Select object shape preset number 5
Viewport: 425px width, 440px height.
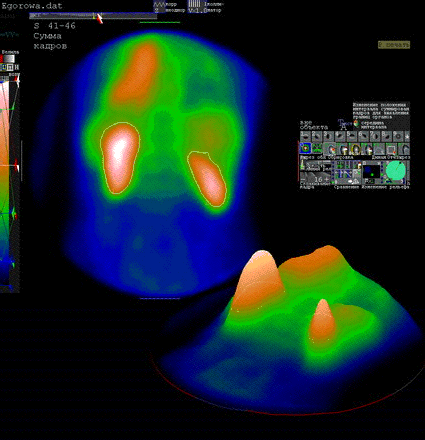click(x=352, y=136)
